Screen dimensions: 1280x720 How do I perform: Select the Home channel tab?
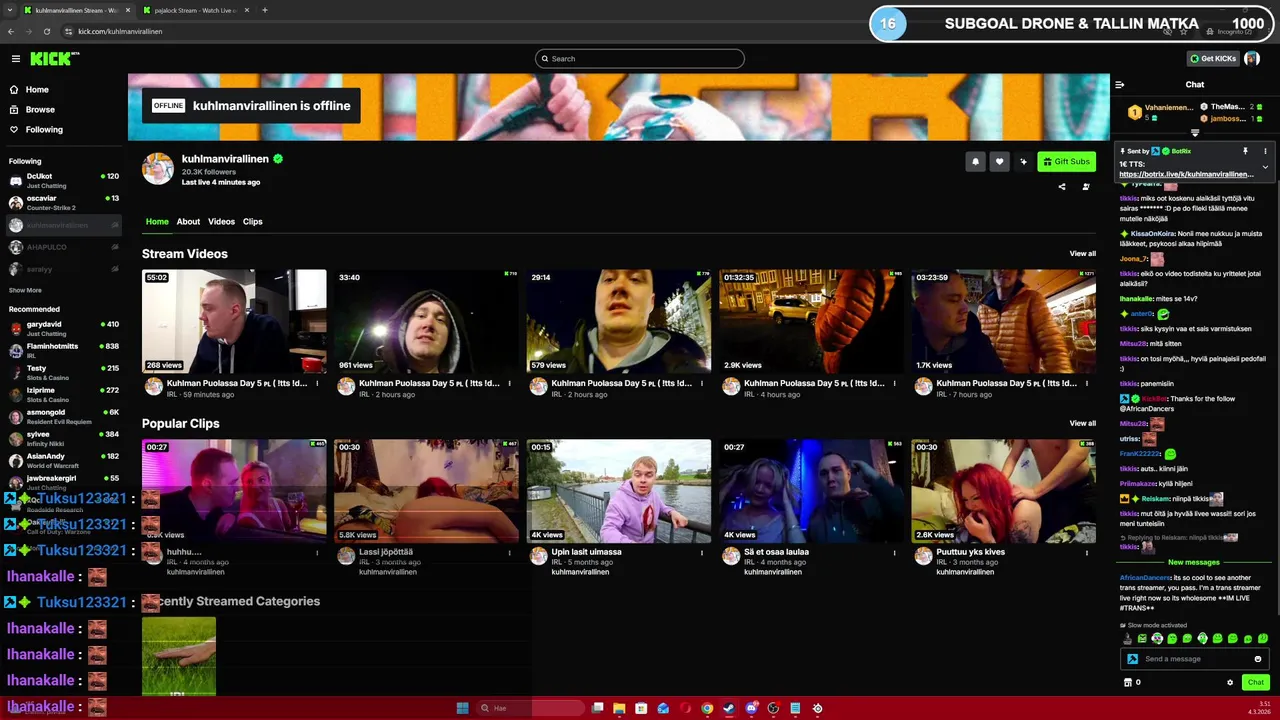pyautogui.click(x=157, y=222)
